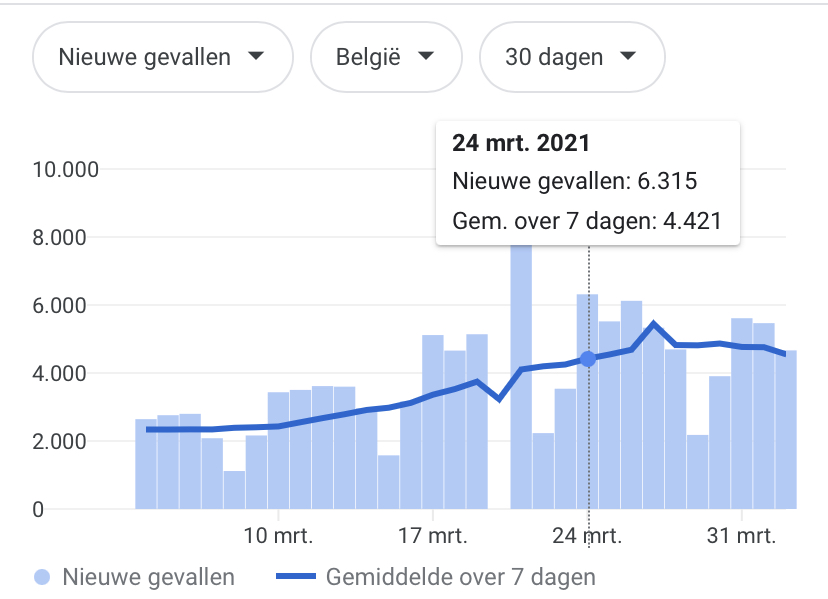Click the 10.000 y-axis label
This screenshot has height=599, width=828.
[x=65, y=169]
